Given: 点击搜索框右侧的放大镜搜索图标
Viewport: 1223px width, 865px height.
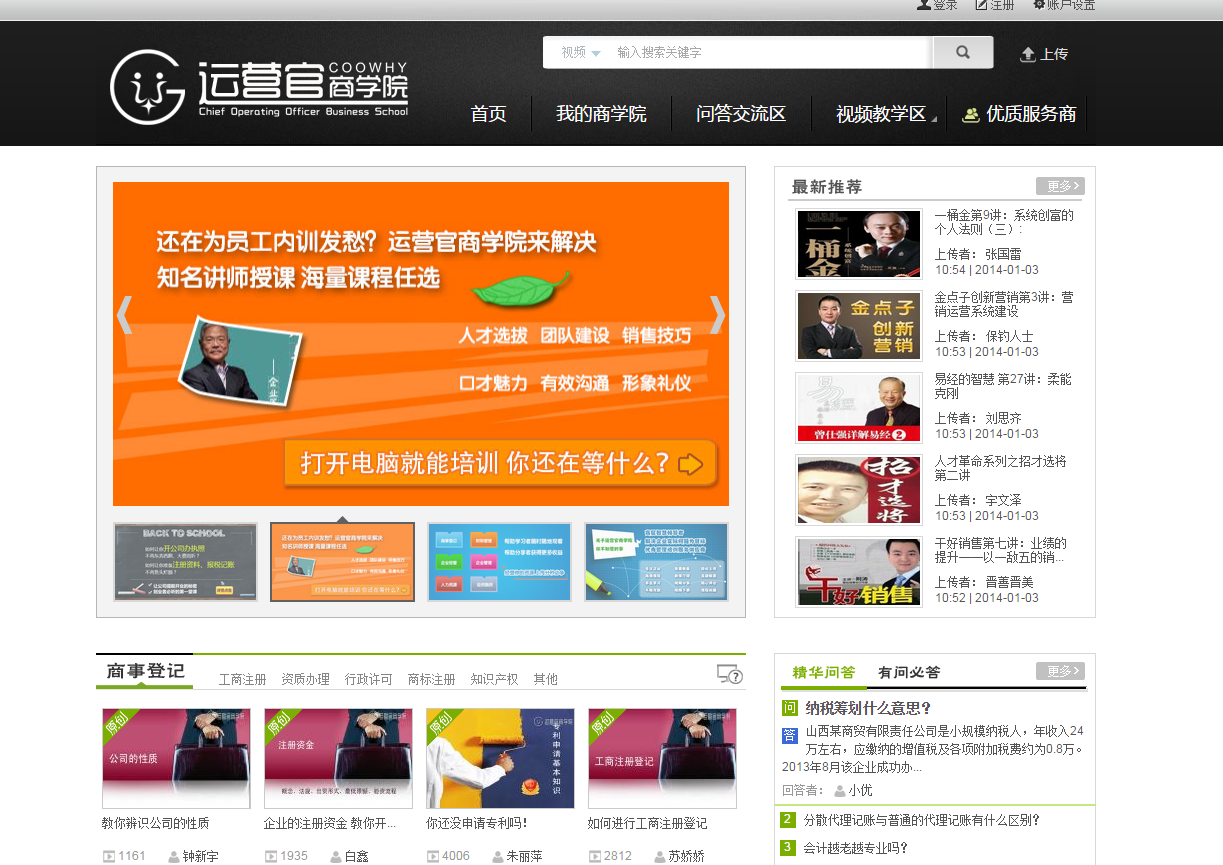Looking at the screenshot, I should (962, 52).
